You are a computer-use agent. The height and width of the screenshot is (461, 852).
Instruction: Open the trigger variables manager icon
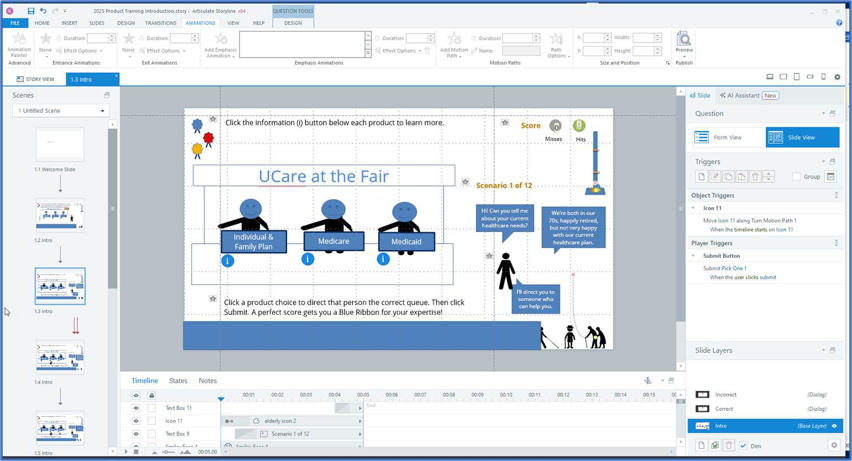coord(830,177)
